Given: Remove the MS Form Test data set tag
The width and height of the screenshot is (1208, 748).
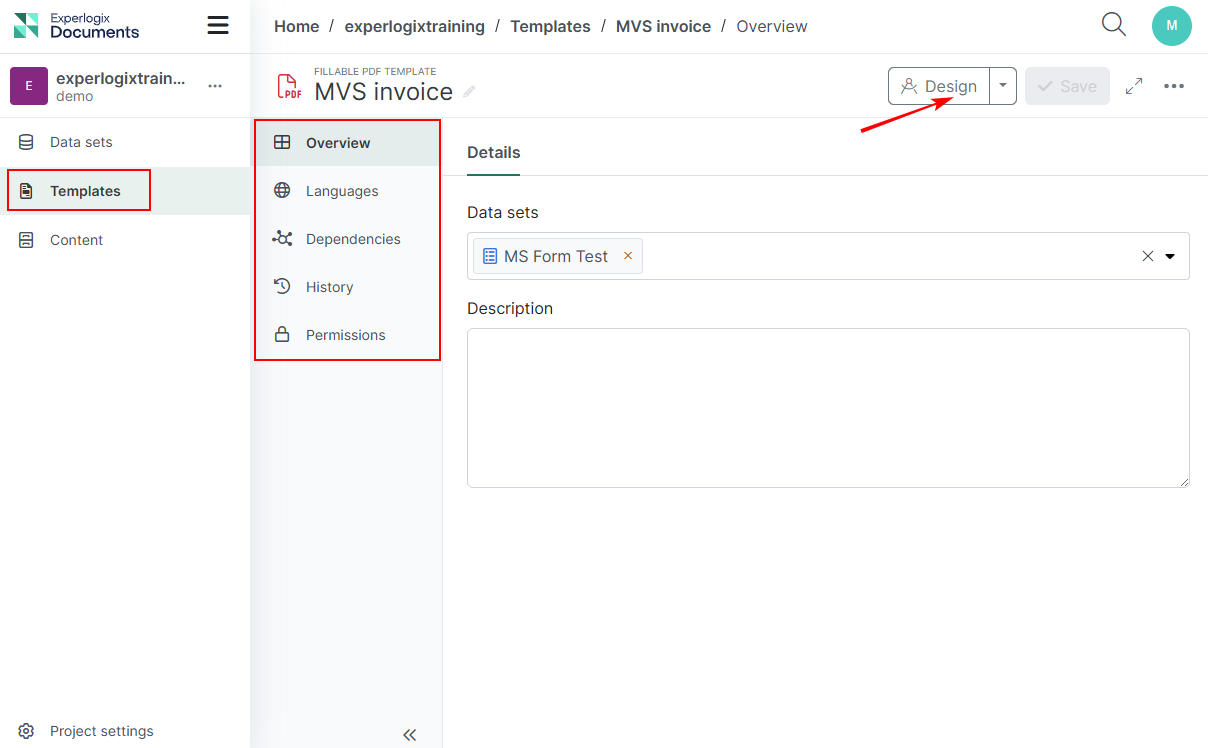Looking at the screenshot, I should [628, 256].
